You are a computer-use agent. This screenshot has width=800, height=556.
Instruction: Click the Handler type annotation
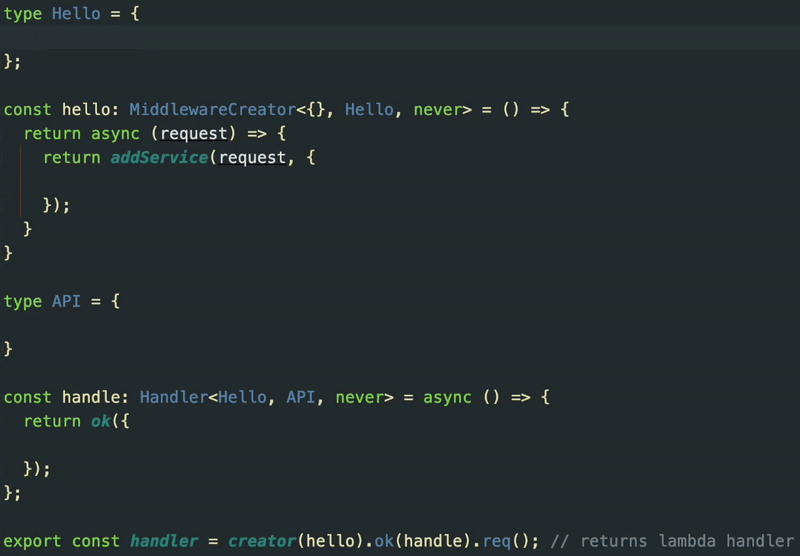(x=173, y=398)
